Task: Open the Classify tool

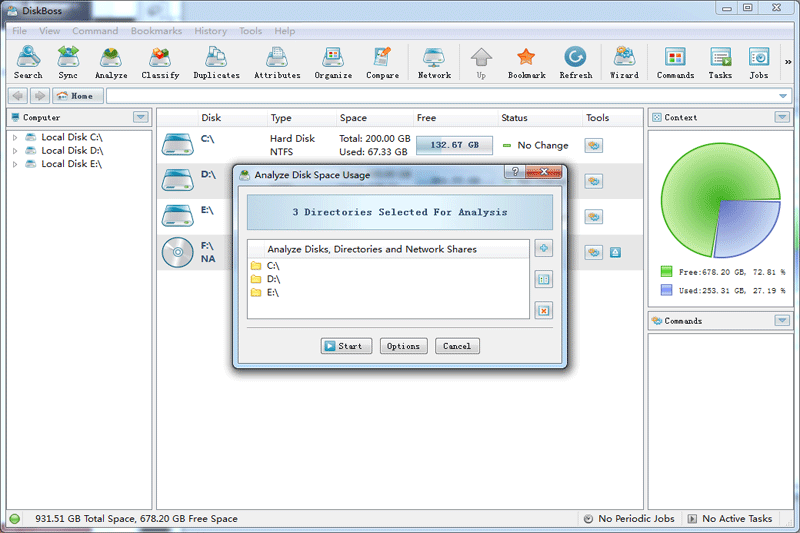Action: point(160,62)
